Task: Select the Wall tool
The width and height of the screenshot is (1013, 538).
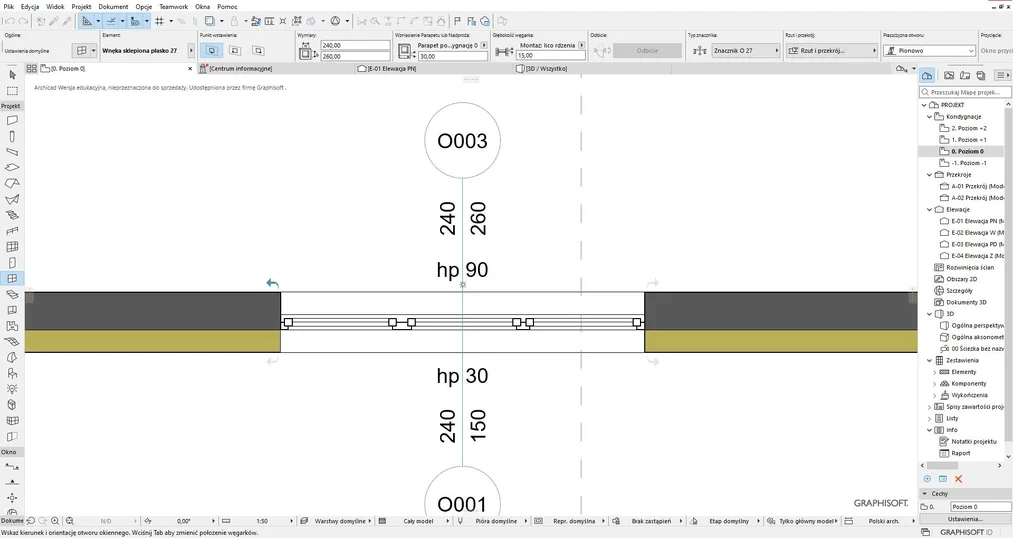Action: (x=12, y=120)
